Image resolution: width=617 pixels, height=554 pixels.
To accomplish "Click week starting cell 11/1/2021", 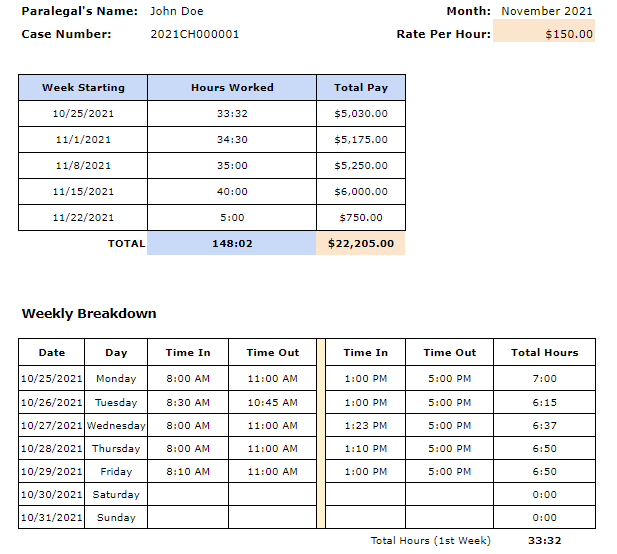I will pos(83,140).
